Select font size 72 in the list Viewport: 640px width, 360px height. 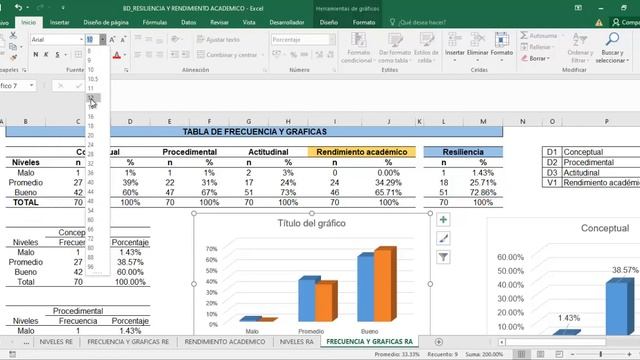(x=91, y=238)
